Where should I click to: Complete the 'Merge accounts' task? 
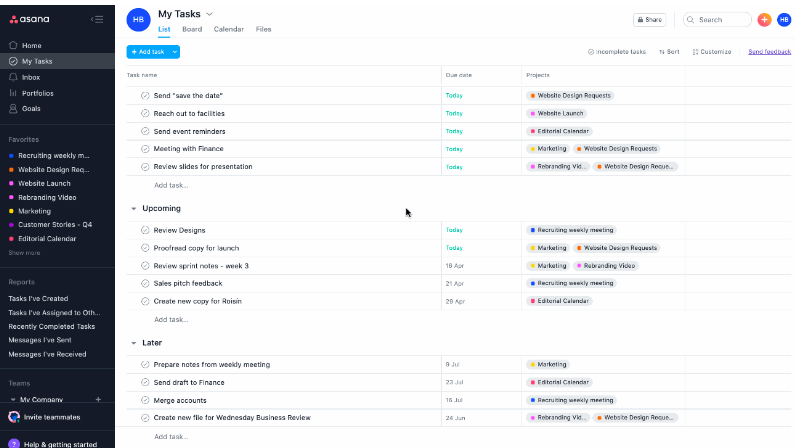point(145,400)
